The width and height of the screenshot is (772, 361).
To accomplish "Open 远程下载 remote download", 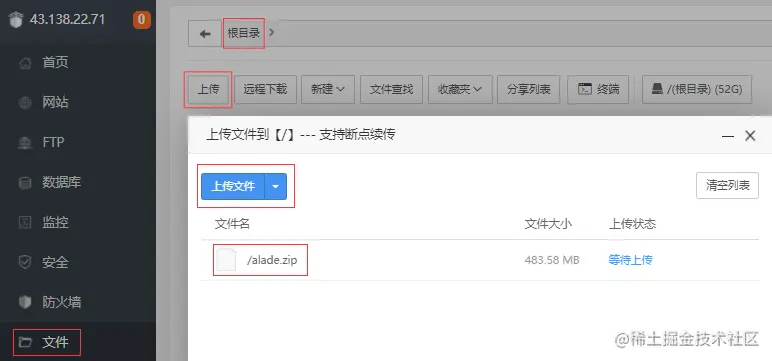I will coord(265,89).
